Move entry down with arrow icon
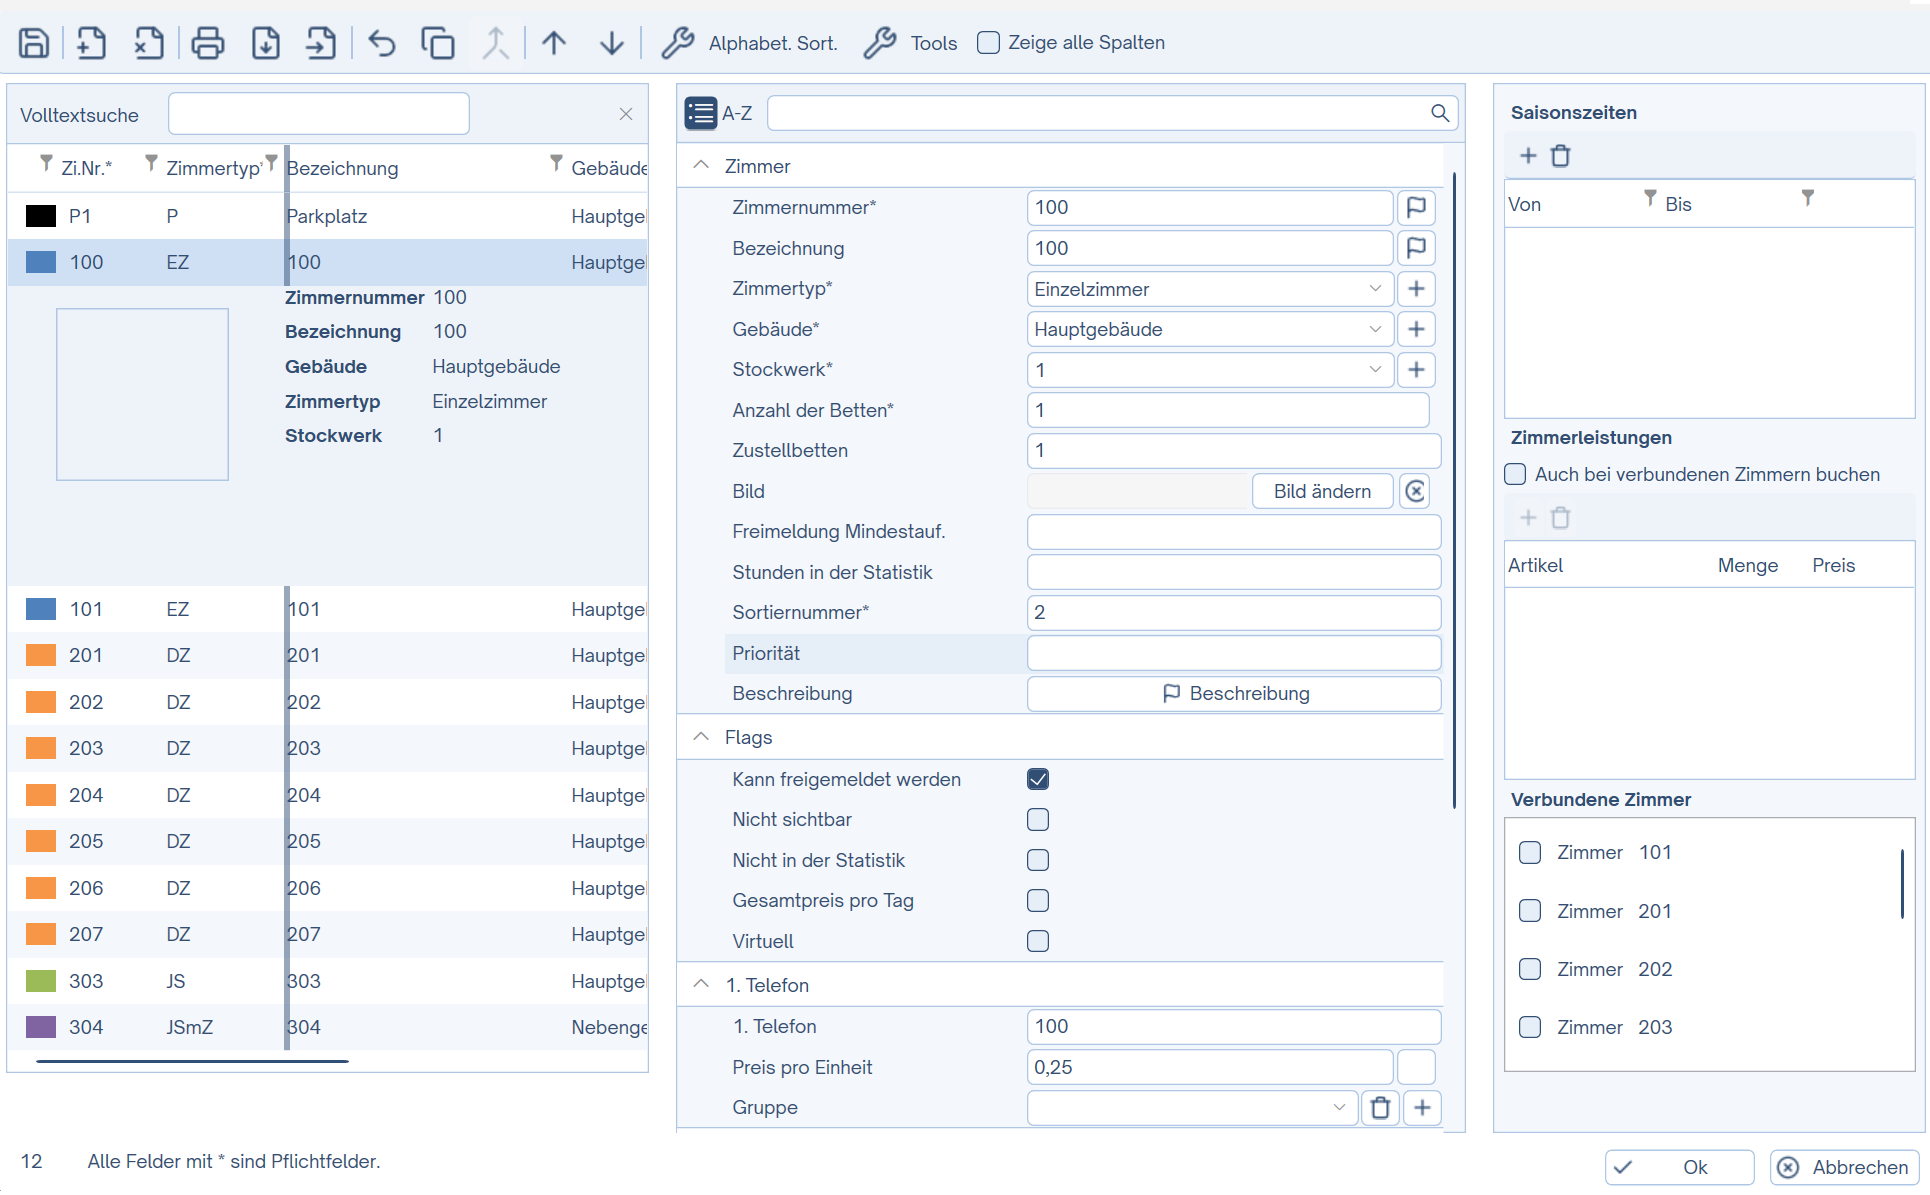Viewport: 1930px width, 1195px height. click(611, 43)
